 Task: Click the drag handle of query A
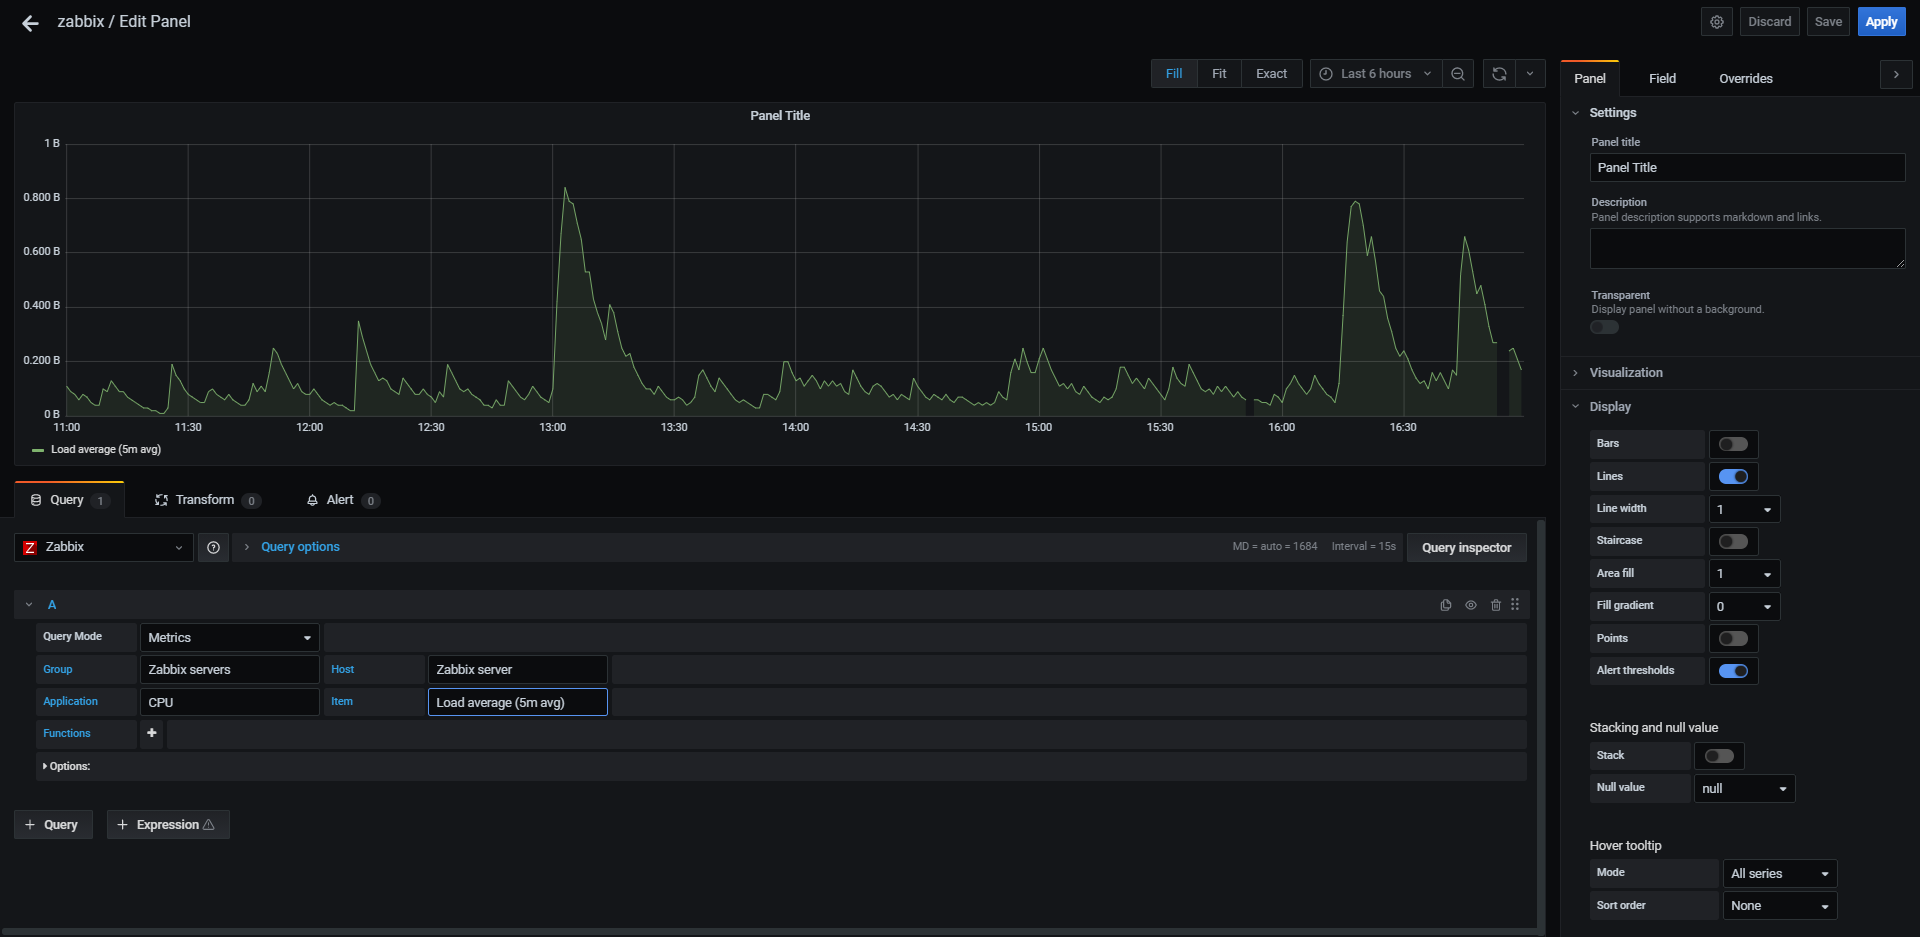[1515, 605]
